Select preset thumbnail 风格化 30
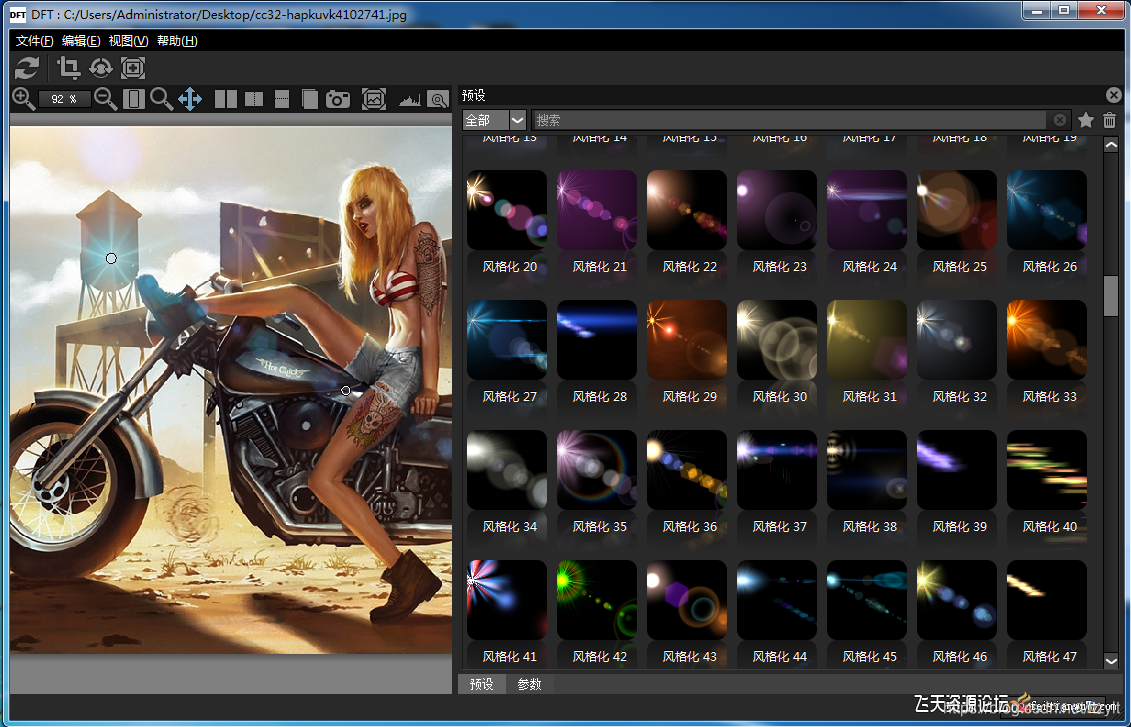 (777, 340)
